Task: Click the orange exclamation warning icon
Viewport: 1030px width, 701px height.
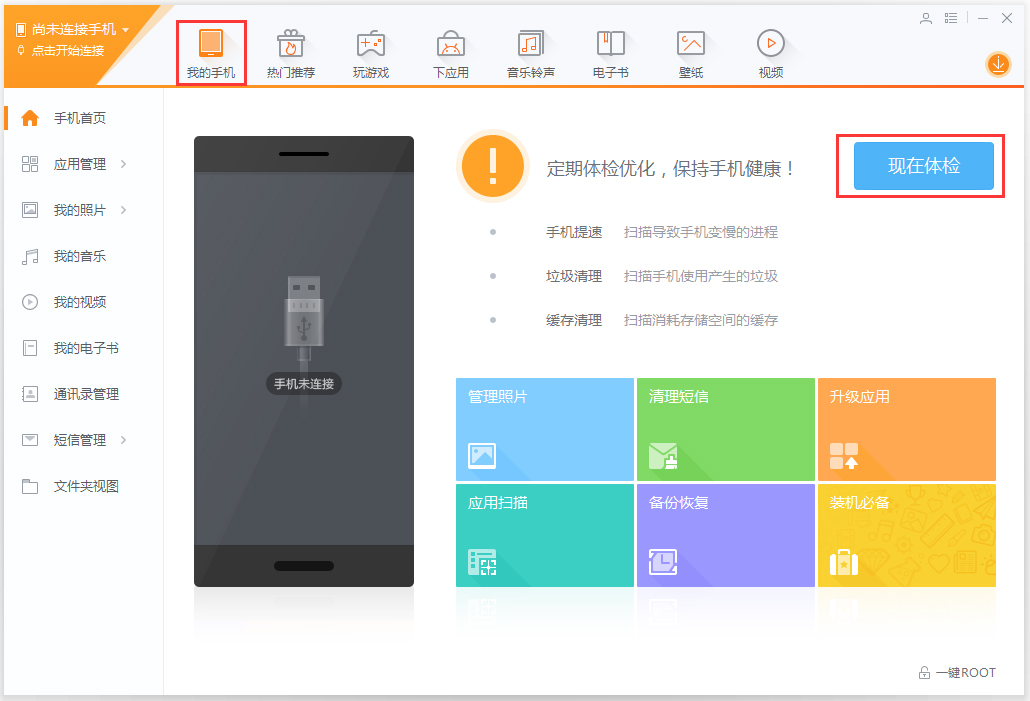Action: [493, 166]
